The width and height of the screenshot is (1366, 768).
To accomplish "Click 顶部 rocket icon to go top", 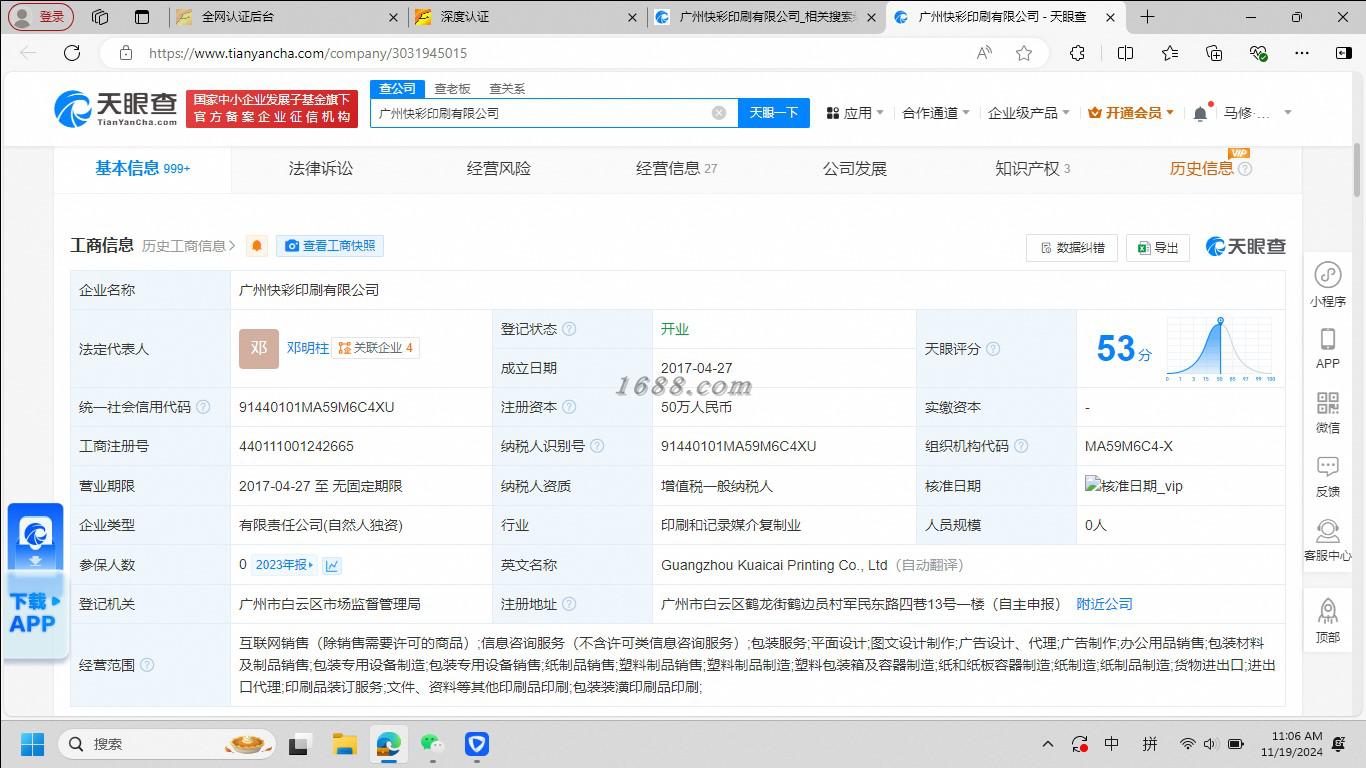I will point(1327,621).
